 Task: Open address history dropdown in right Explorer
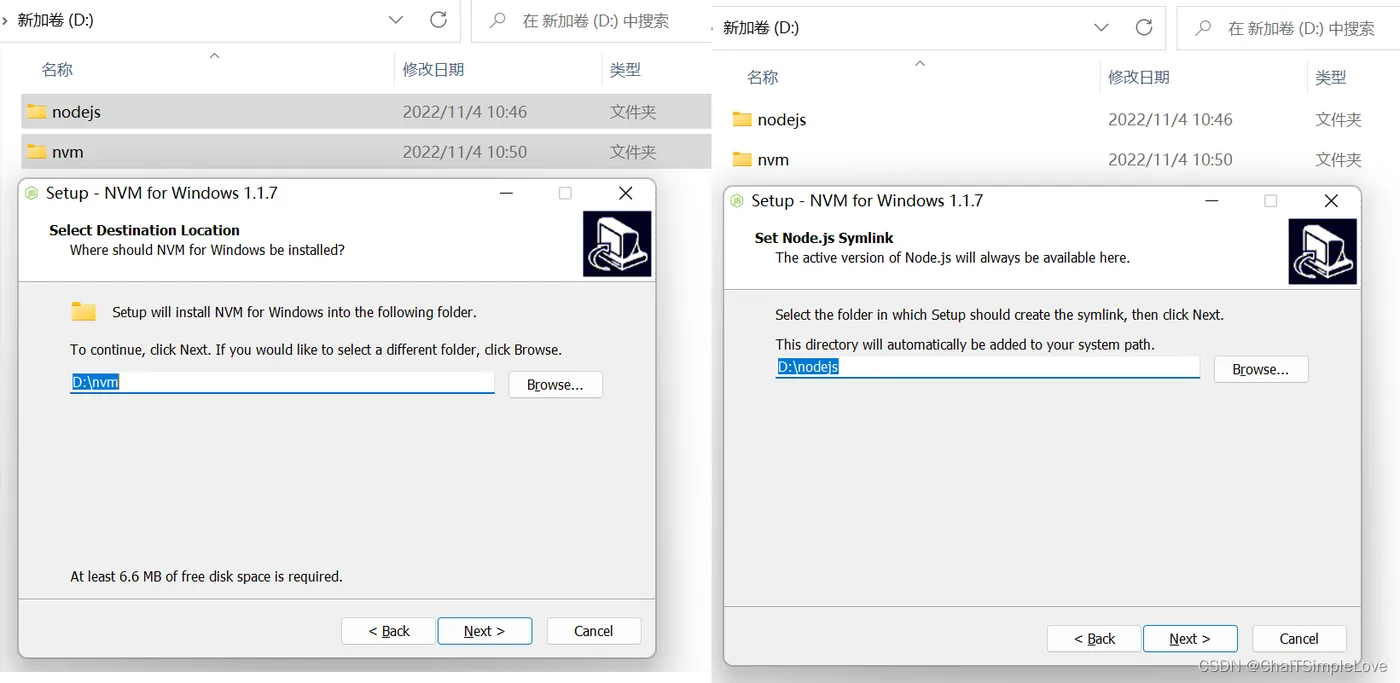[1102, 28]
